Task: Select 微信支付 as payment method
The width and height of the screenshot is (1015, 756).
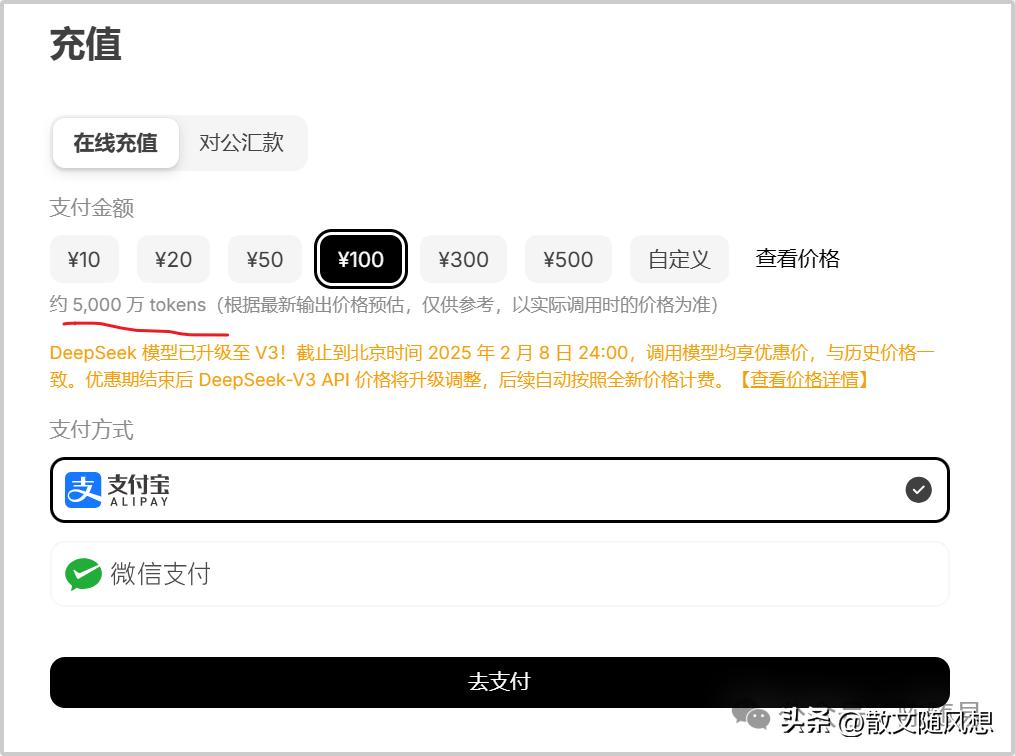Action: point(500,574)
